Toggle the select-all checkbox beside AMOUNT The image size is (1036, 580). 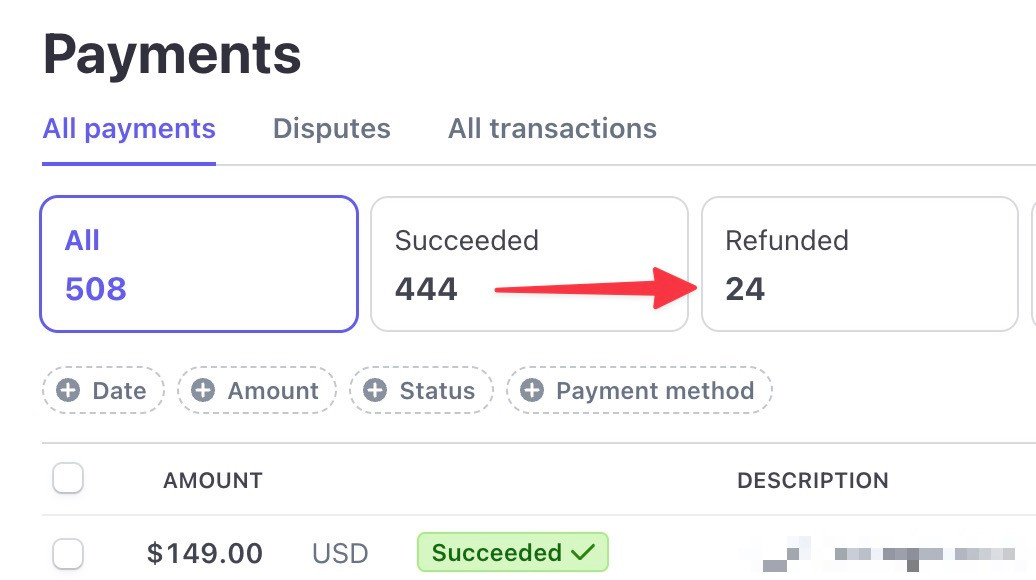[68, 478]
